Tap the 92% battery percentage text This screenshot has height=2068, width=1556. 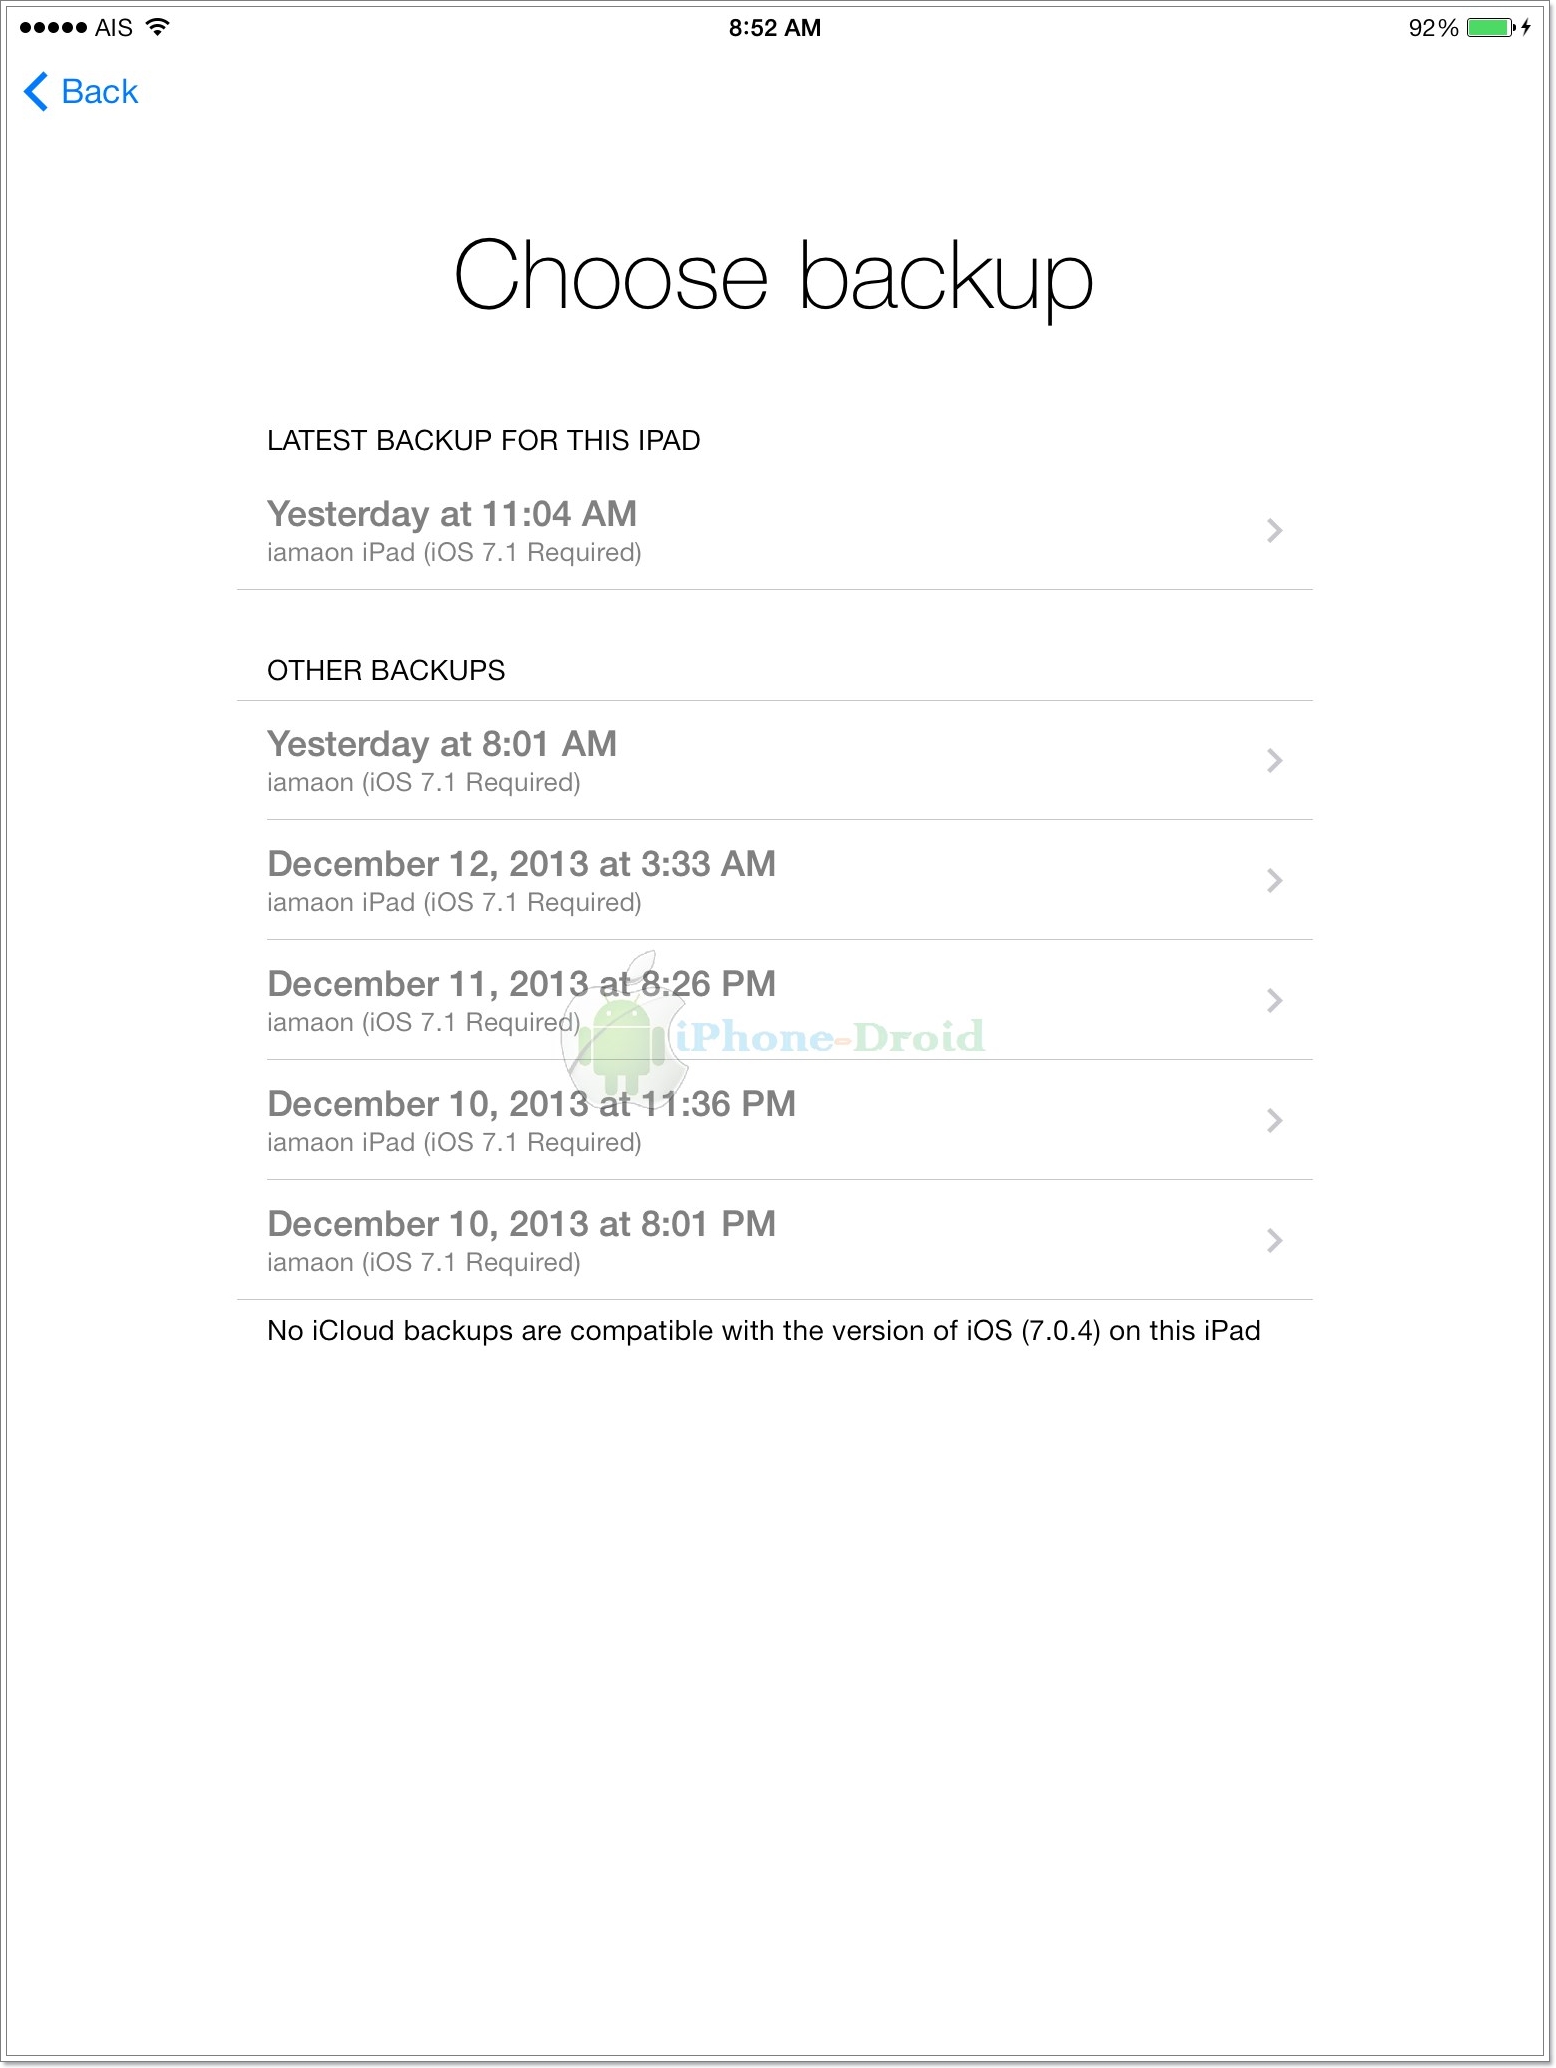tap(1432, 28)
